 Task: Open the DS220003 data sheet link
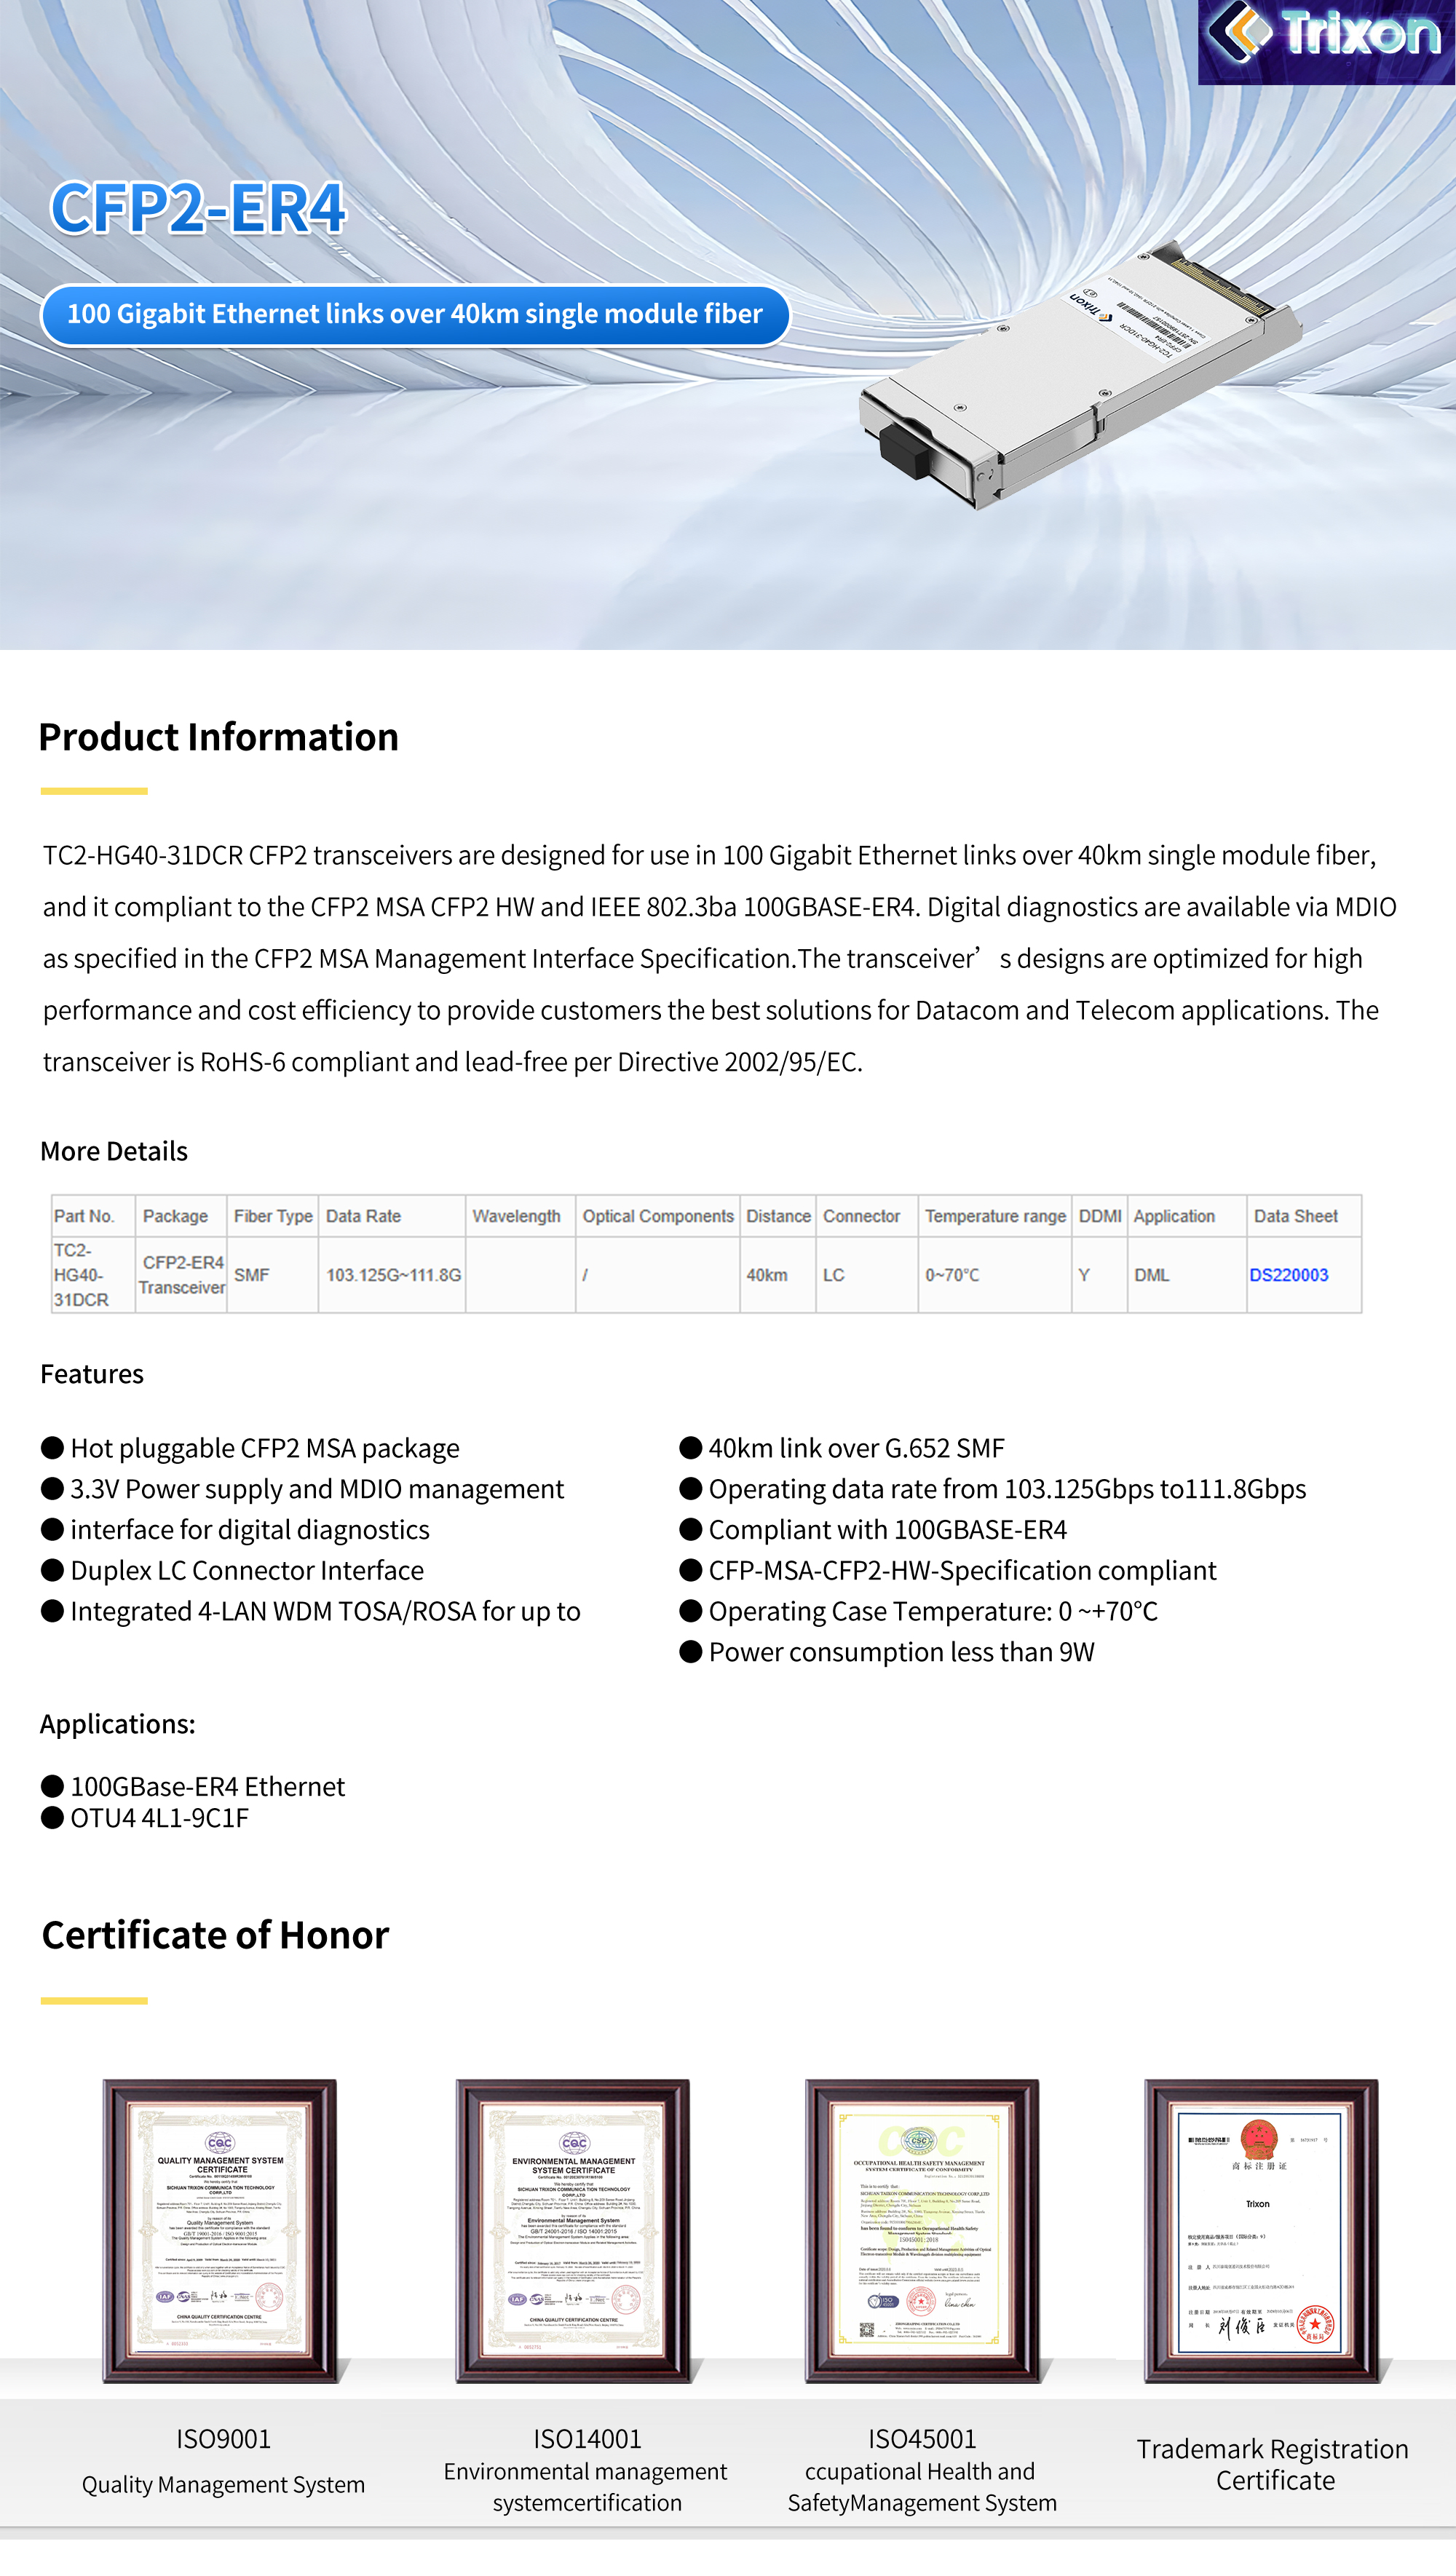coord(1288,1275)
